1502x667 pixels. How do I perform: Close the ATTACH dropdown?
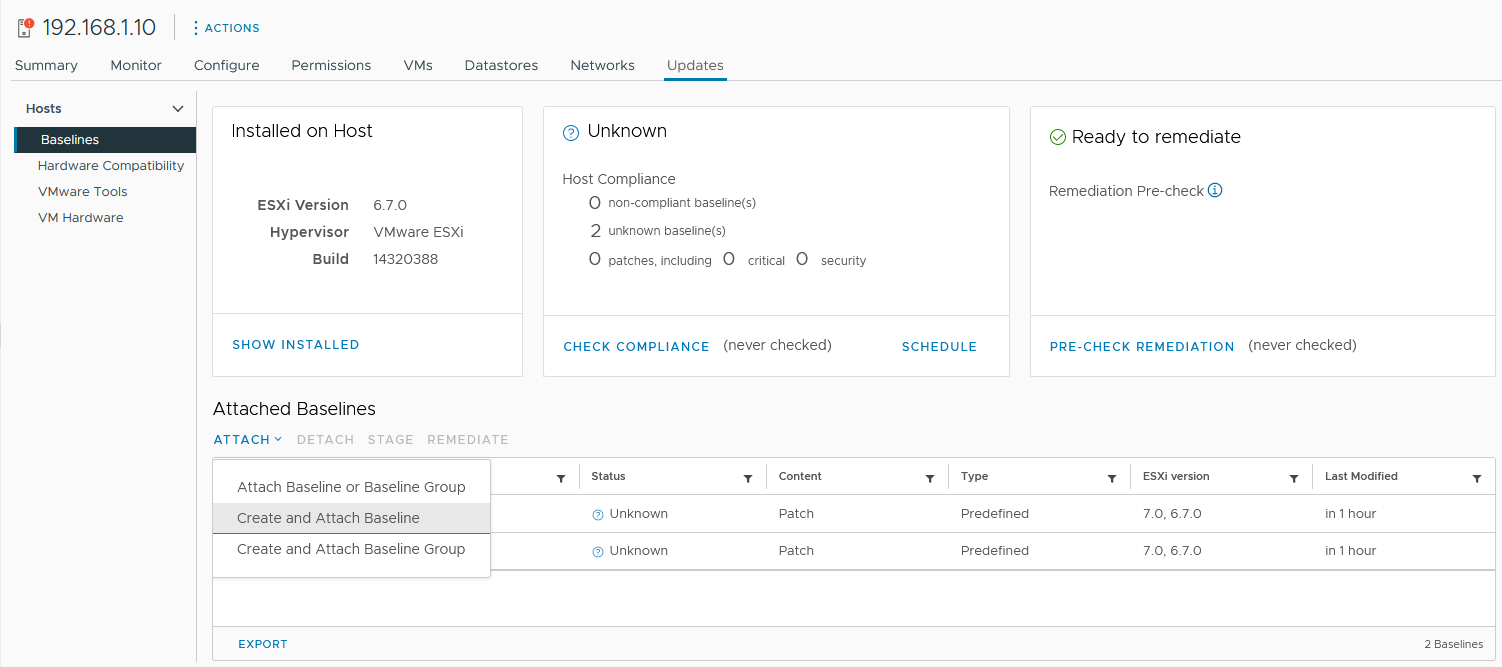[247, 440]
